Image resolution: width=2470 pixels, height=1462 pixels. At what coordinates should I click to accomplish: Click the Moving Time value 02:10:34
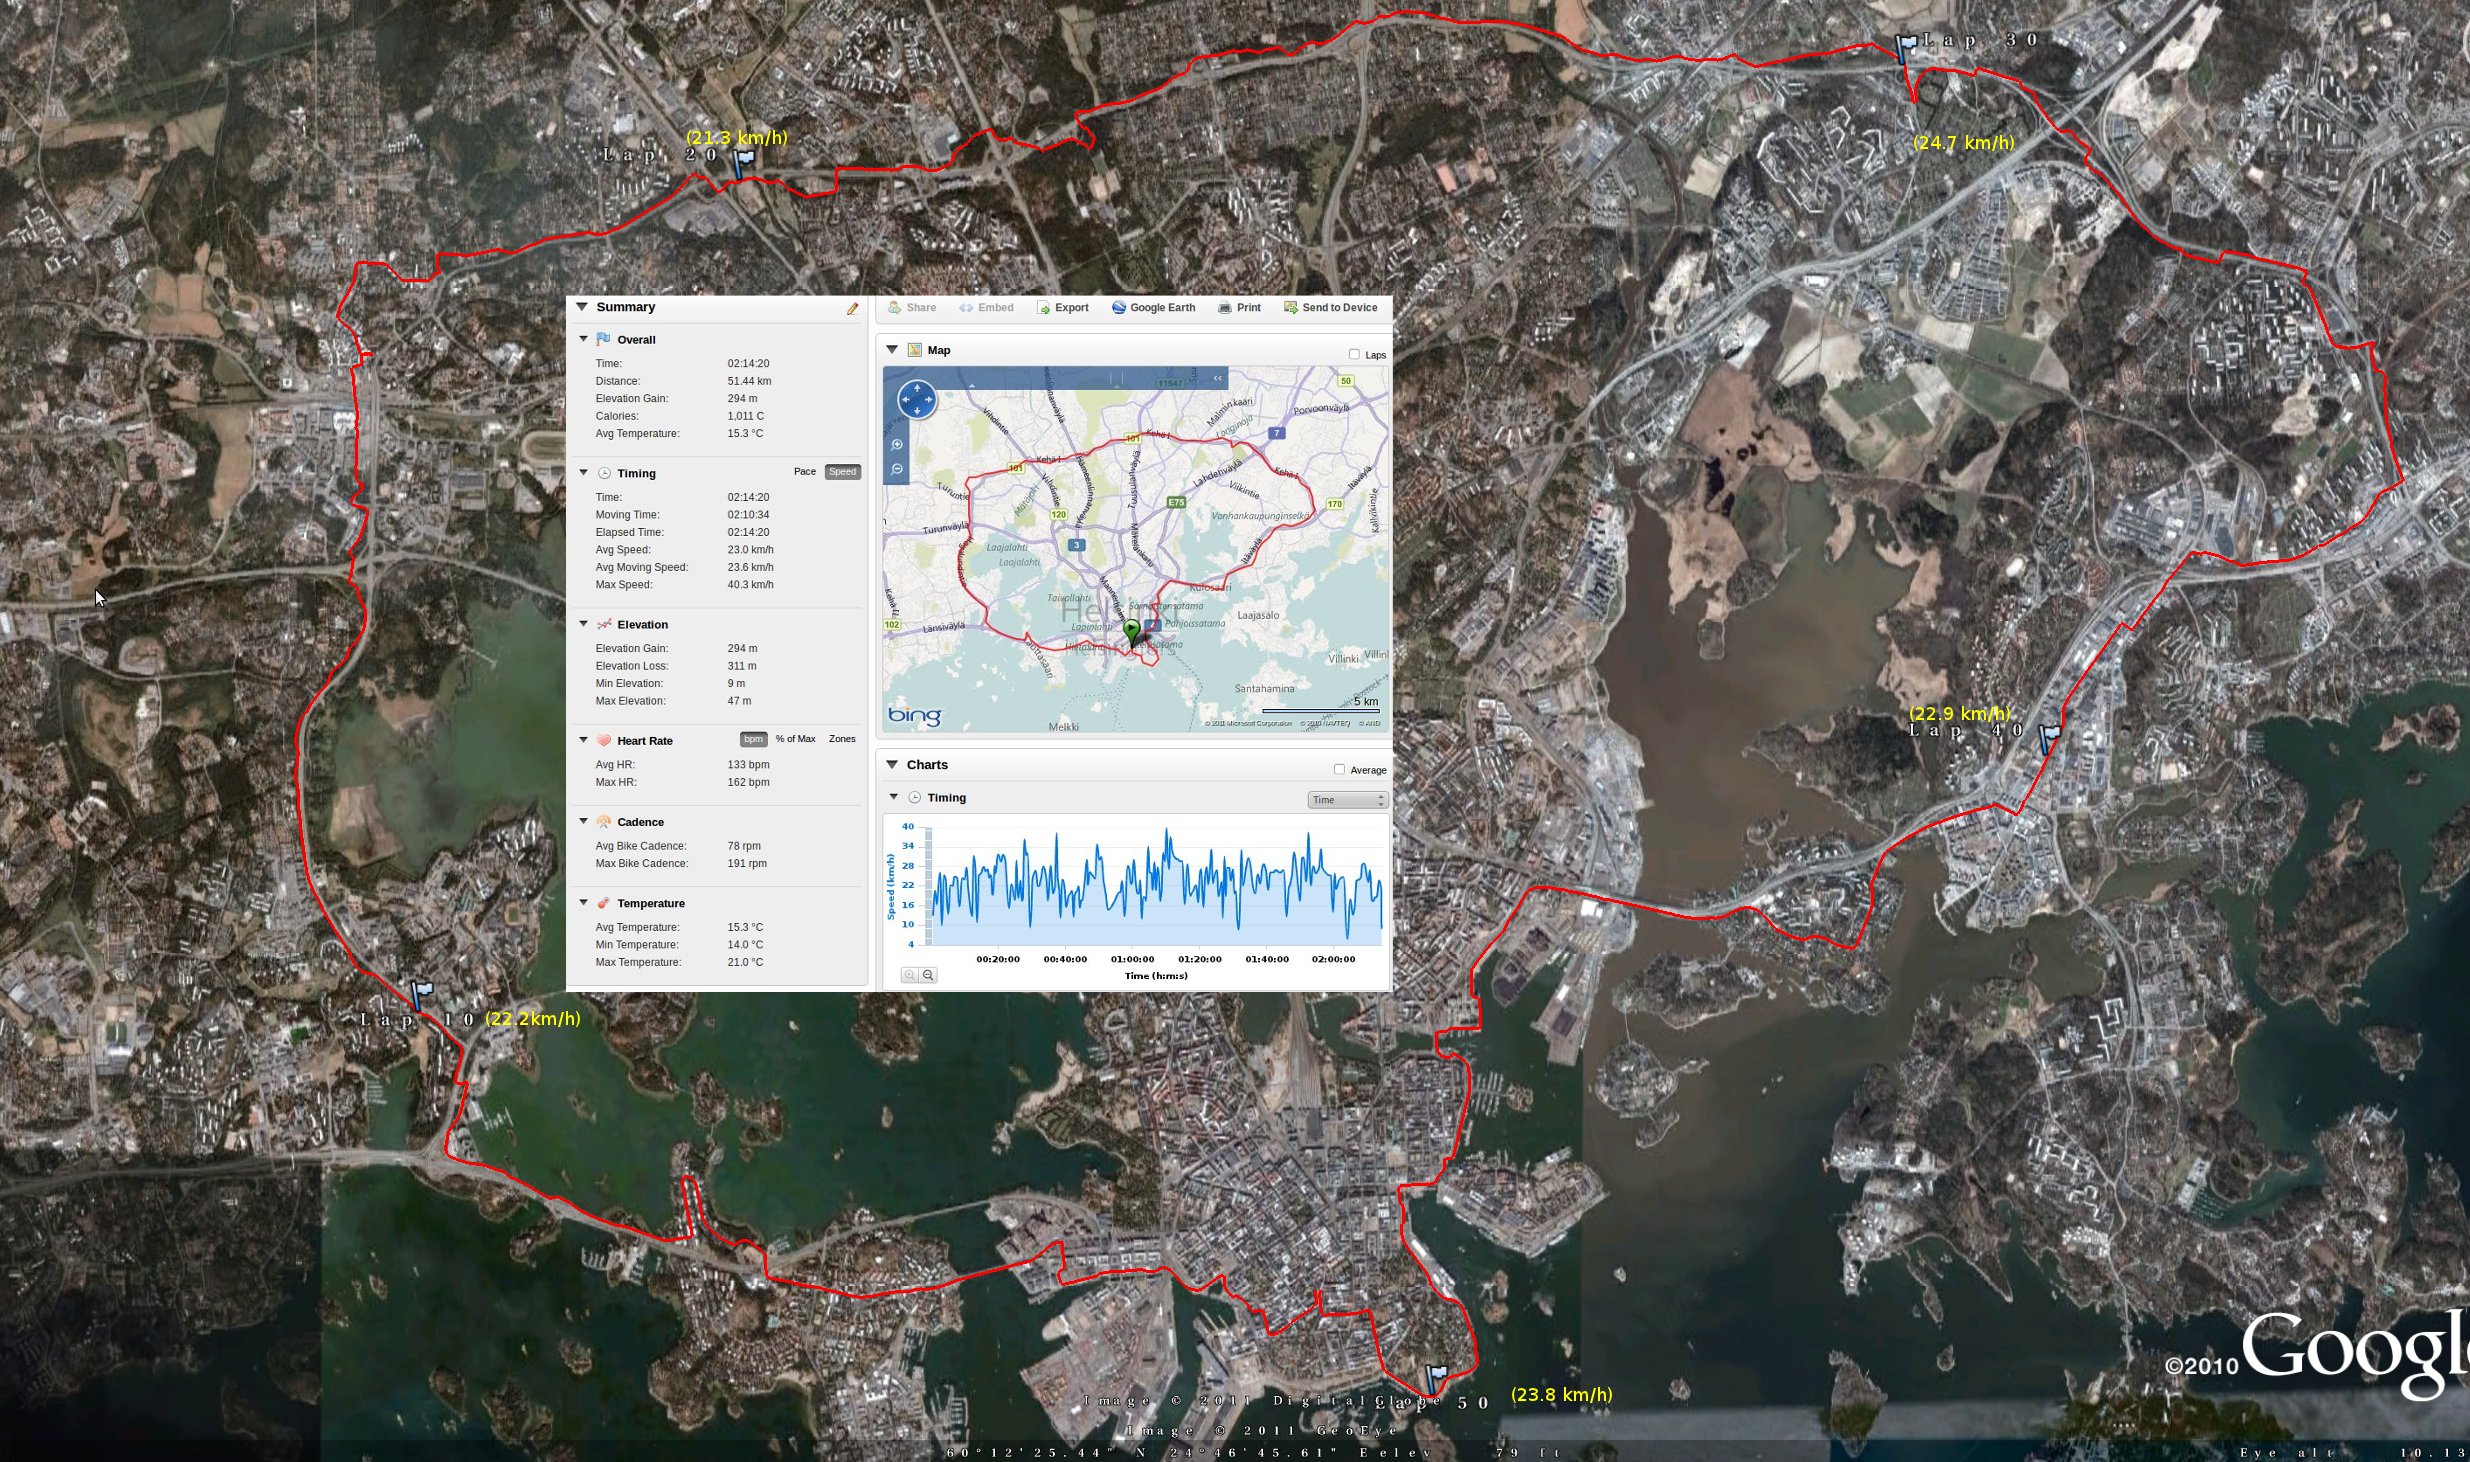click(748, 515)
